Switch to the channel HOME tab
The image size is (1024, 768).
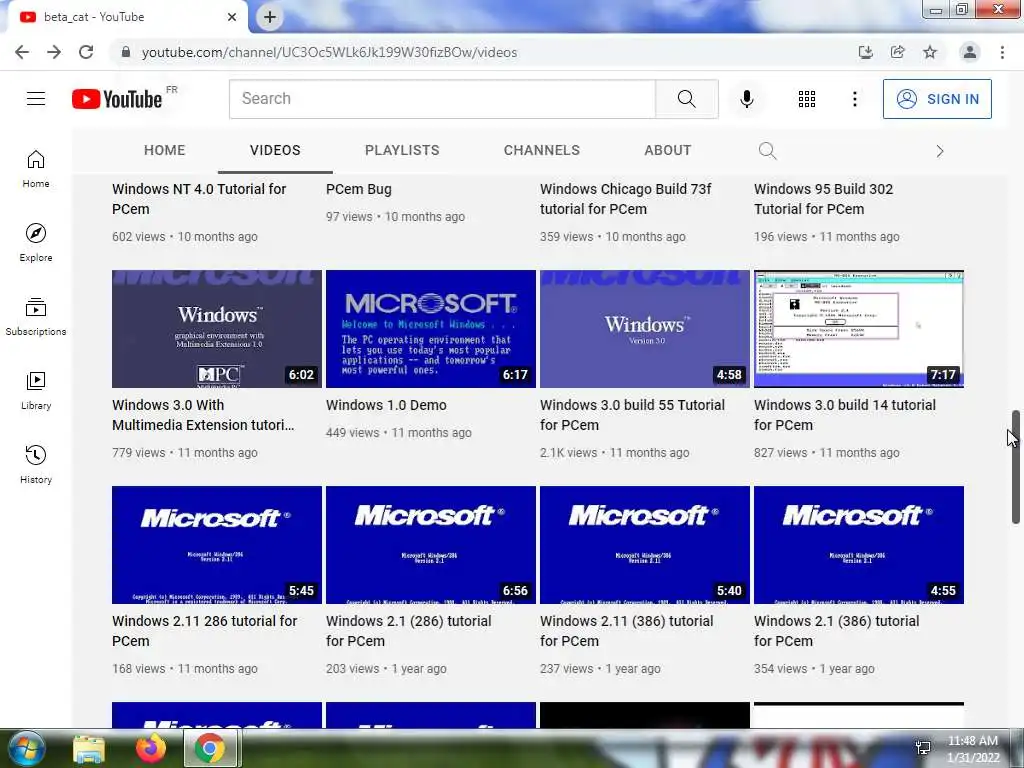click(165, 150)
